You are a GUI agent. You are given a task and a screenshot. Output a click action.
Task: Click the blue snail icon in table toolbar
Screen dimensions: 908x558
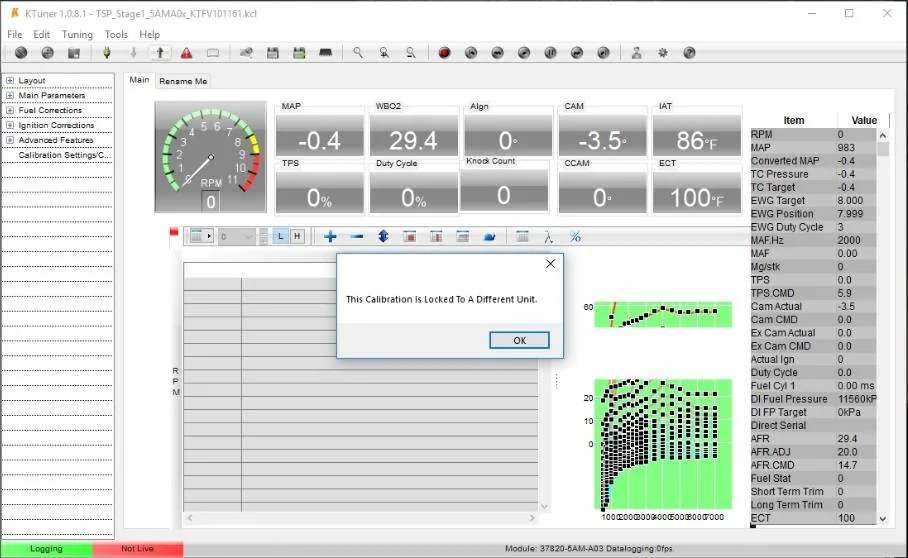(489, 236)
